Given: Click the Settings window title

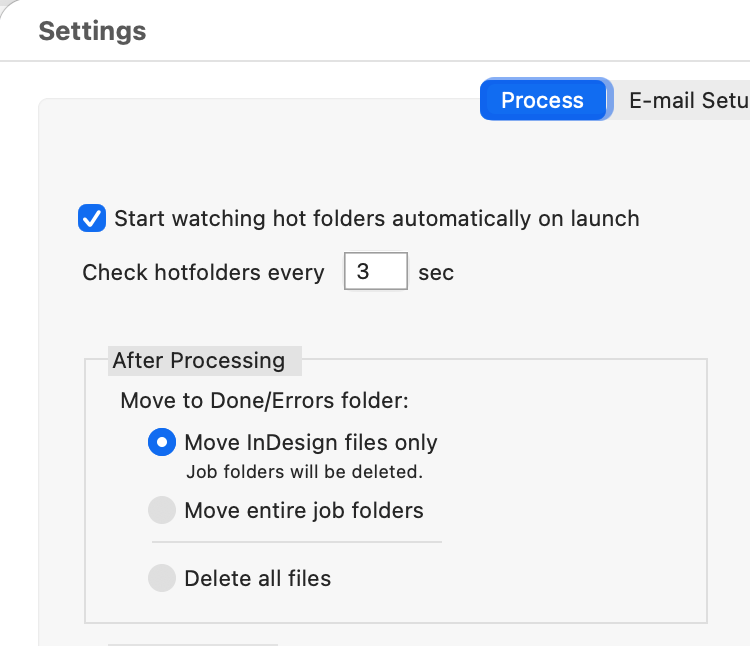Looking at the screenshot, I should coord(92,31).
